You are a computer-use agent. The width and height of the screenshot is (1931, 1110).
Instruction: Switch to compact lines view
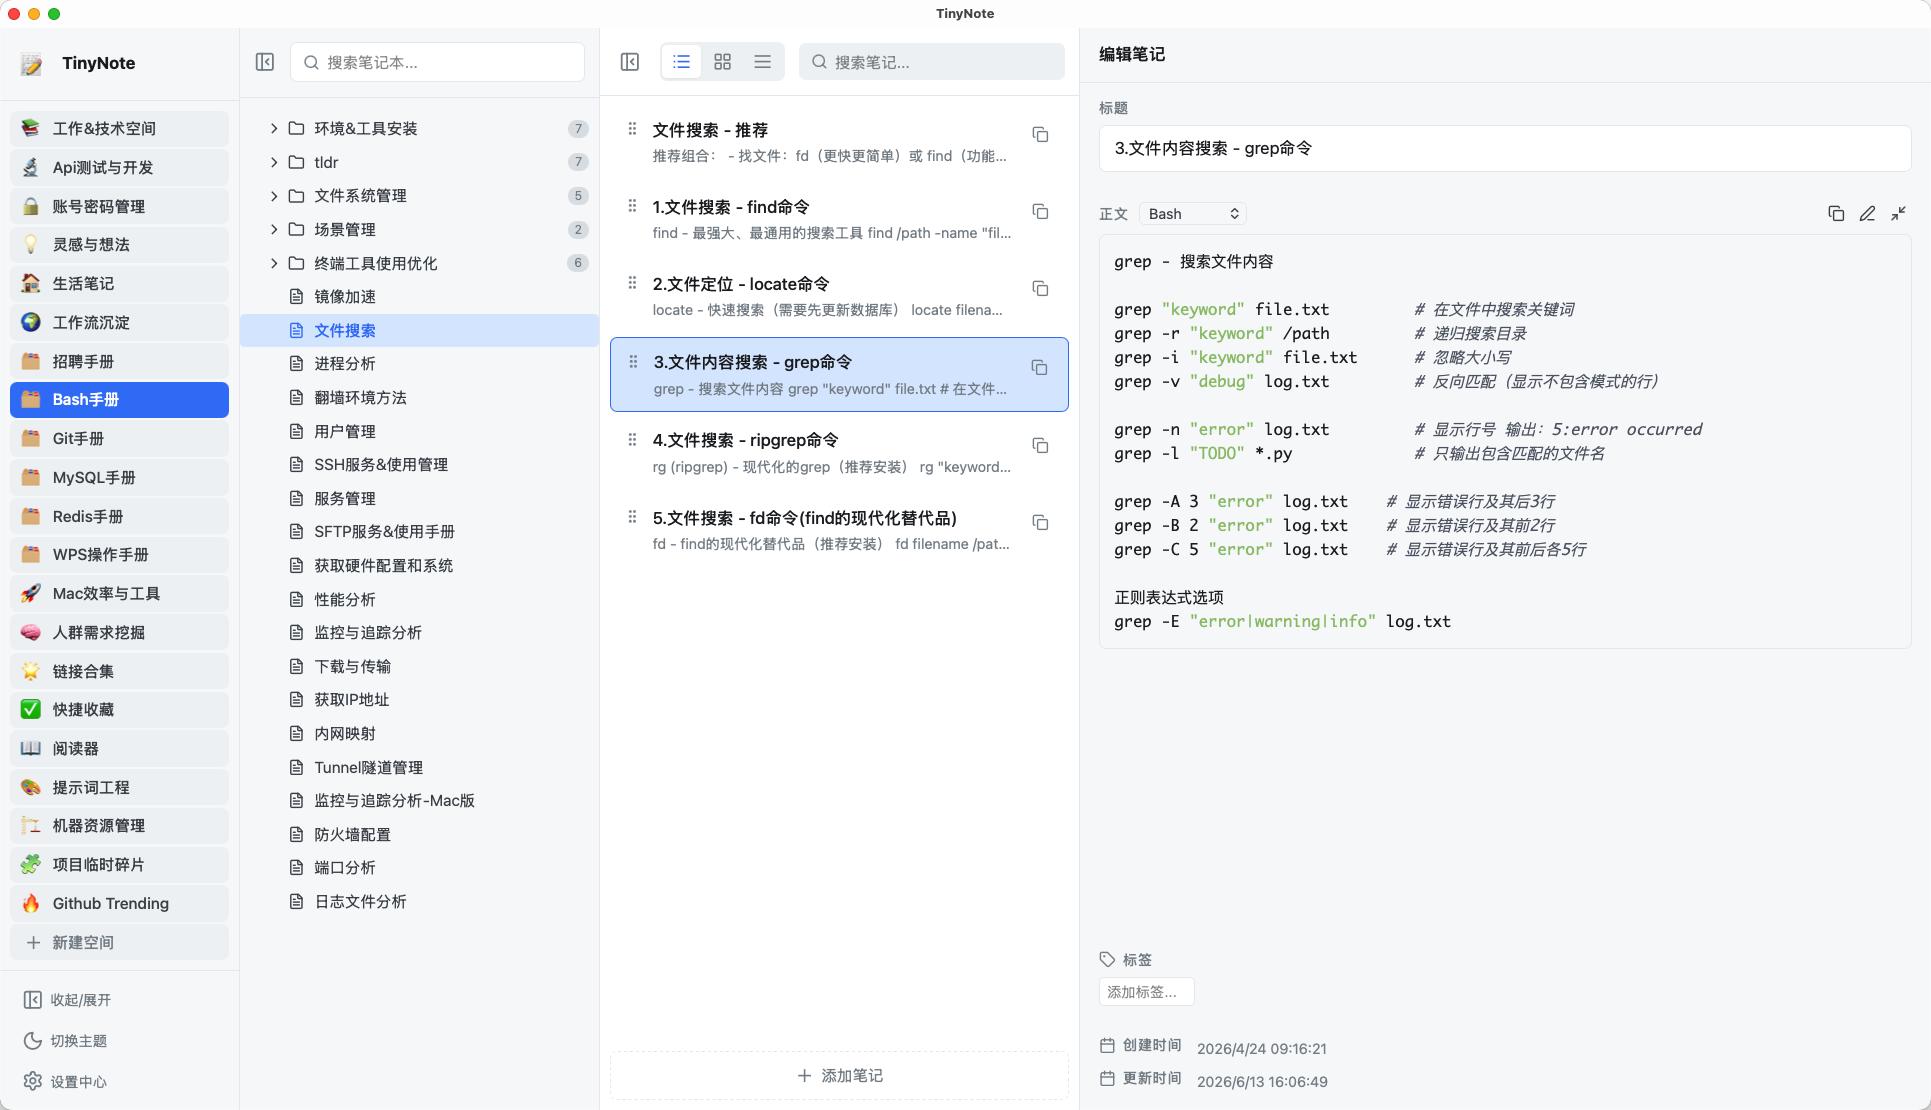point(763,62)
